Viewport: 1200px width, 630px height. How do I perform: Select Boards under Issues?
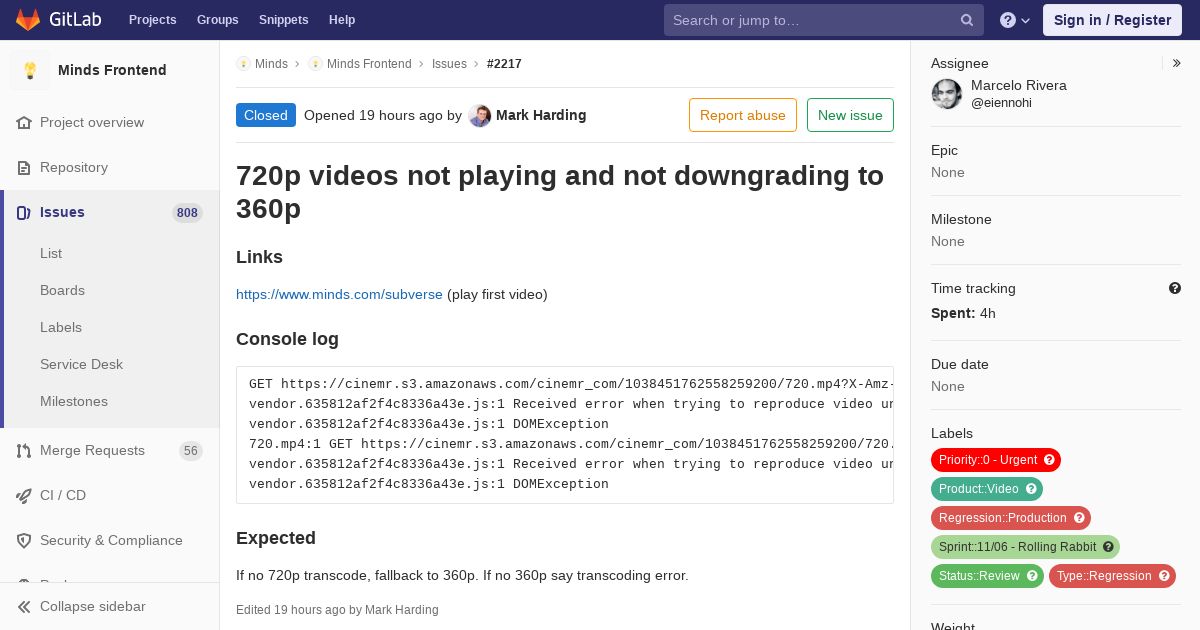(x=62, y=290)
